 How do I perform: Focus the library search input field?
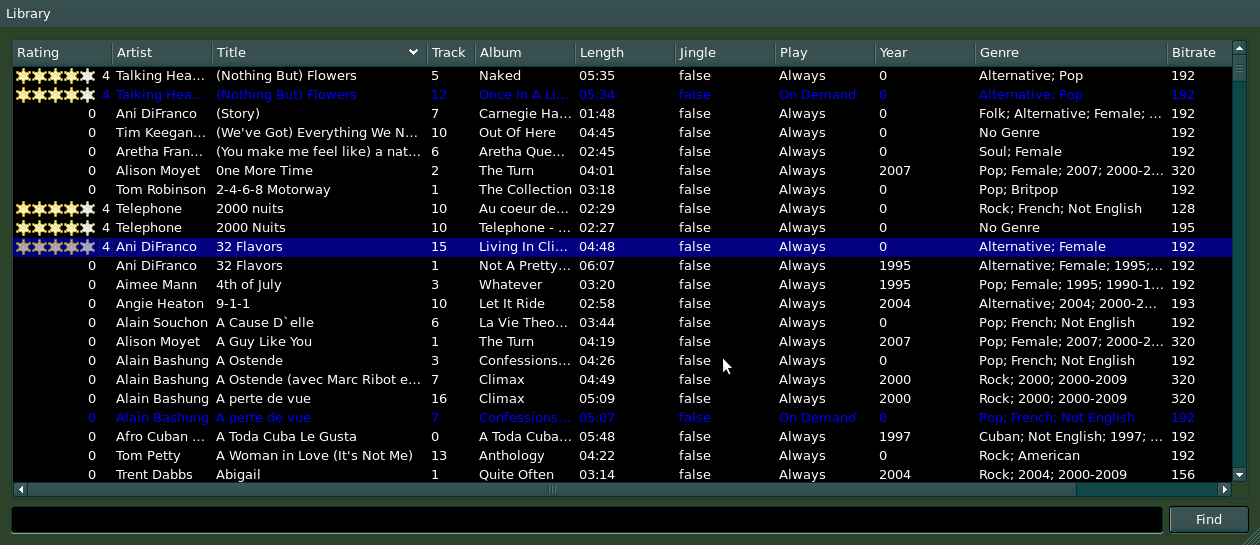coord(587,520)
